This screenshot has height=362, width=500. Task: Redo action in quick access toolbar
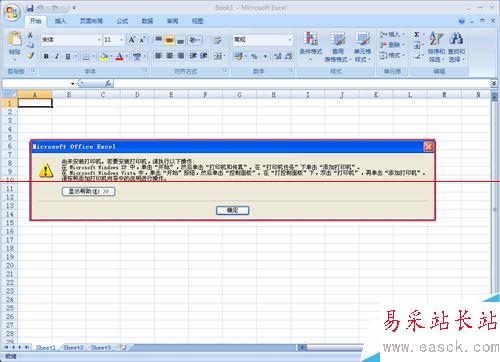(56, 7)
